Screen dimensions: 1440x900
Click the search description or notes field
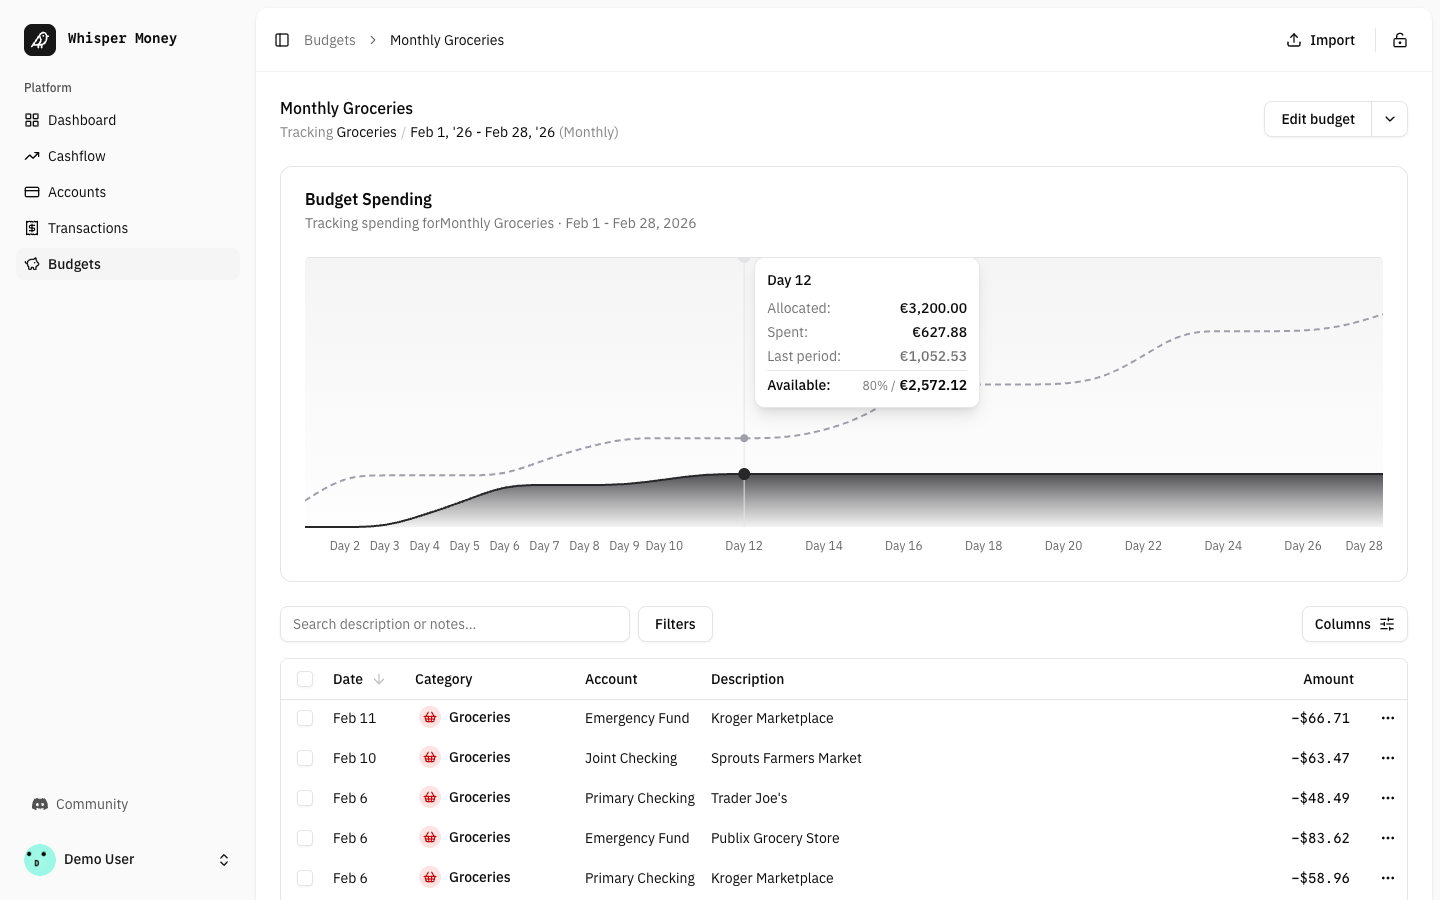455,624
